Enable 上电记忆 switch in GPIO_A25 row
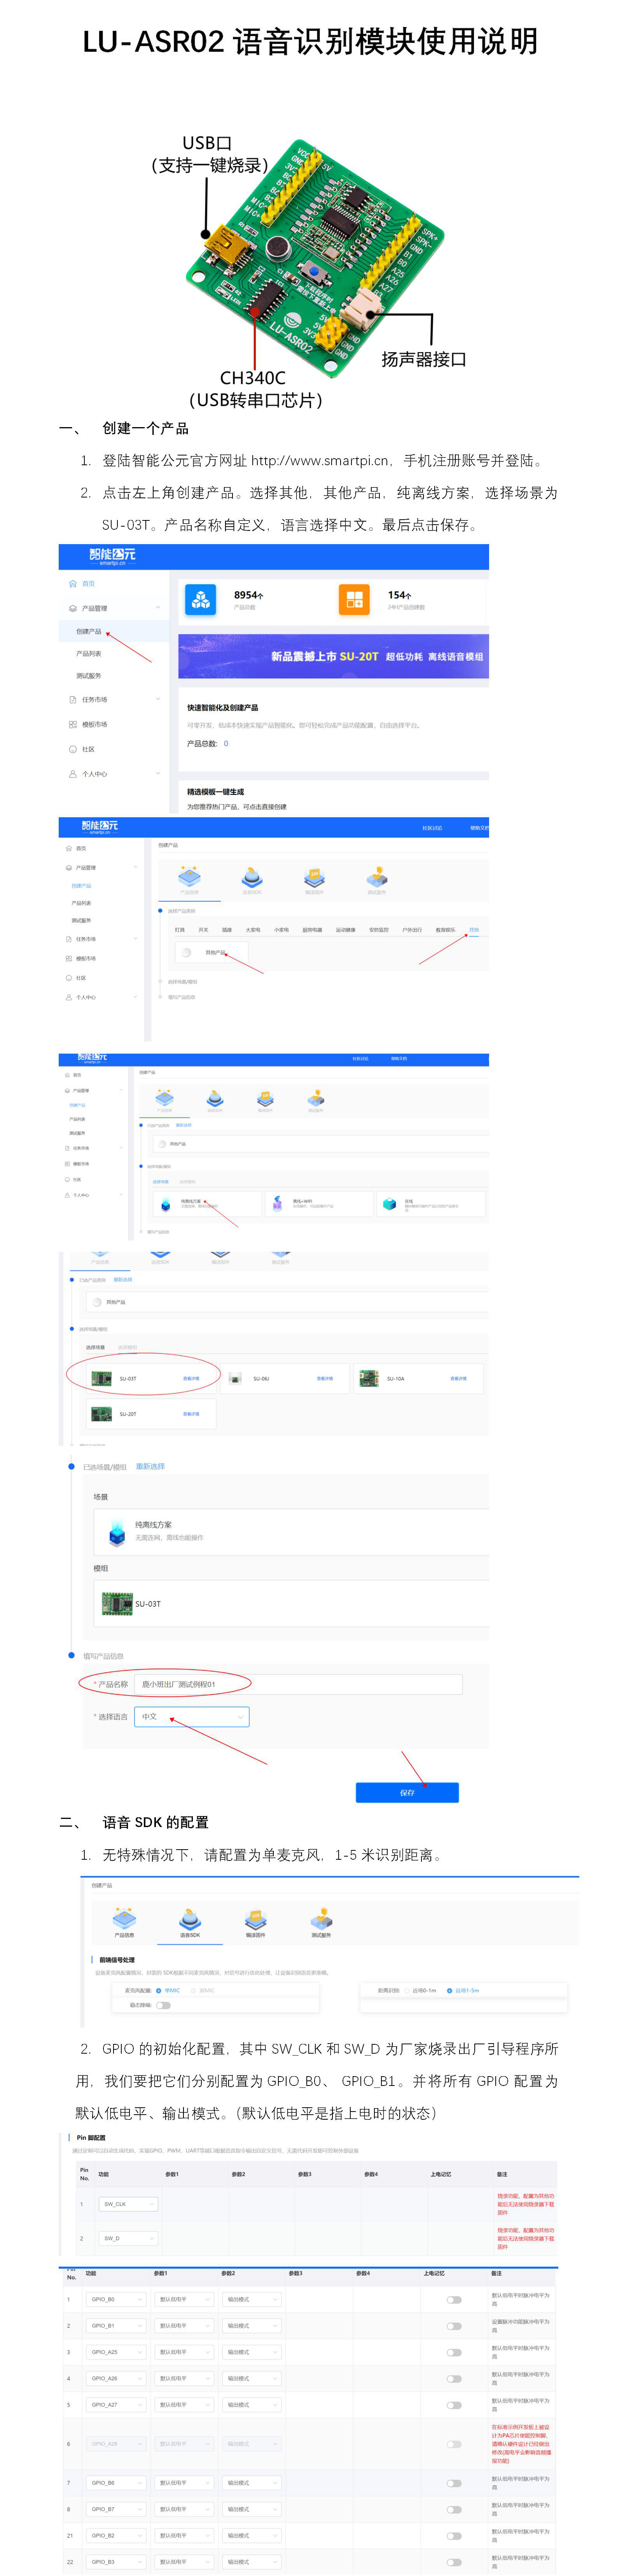 [x=454, y=2352]
